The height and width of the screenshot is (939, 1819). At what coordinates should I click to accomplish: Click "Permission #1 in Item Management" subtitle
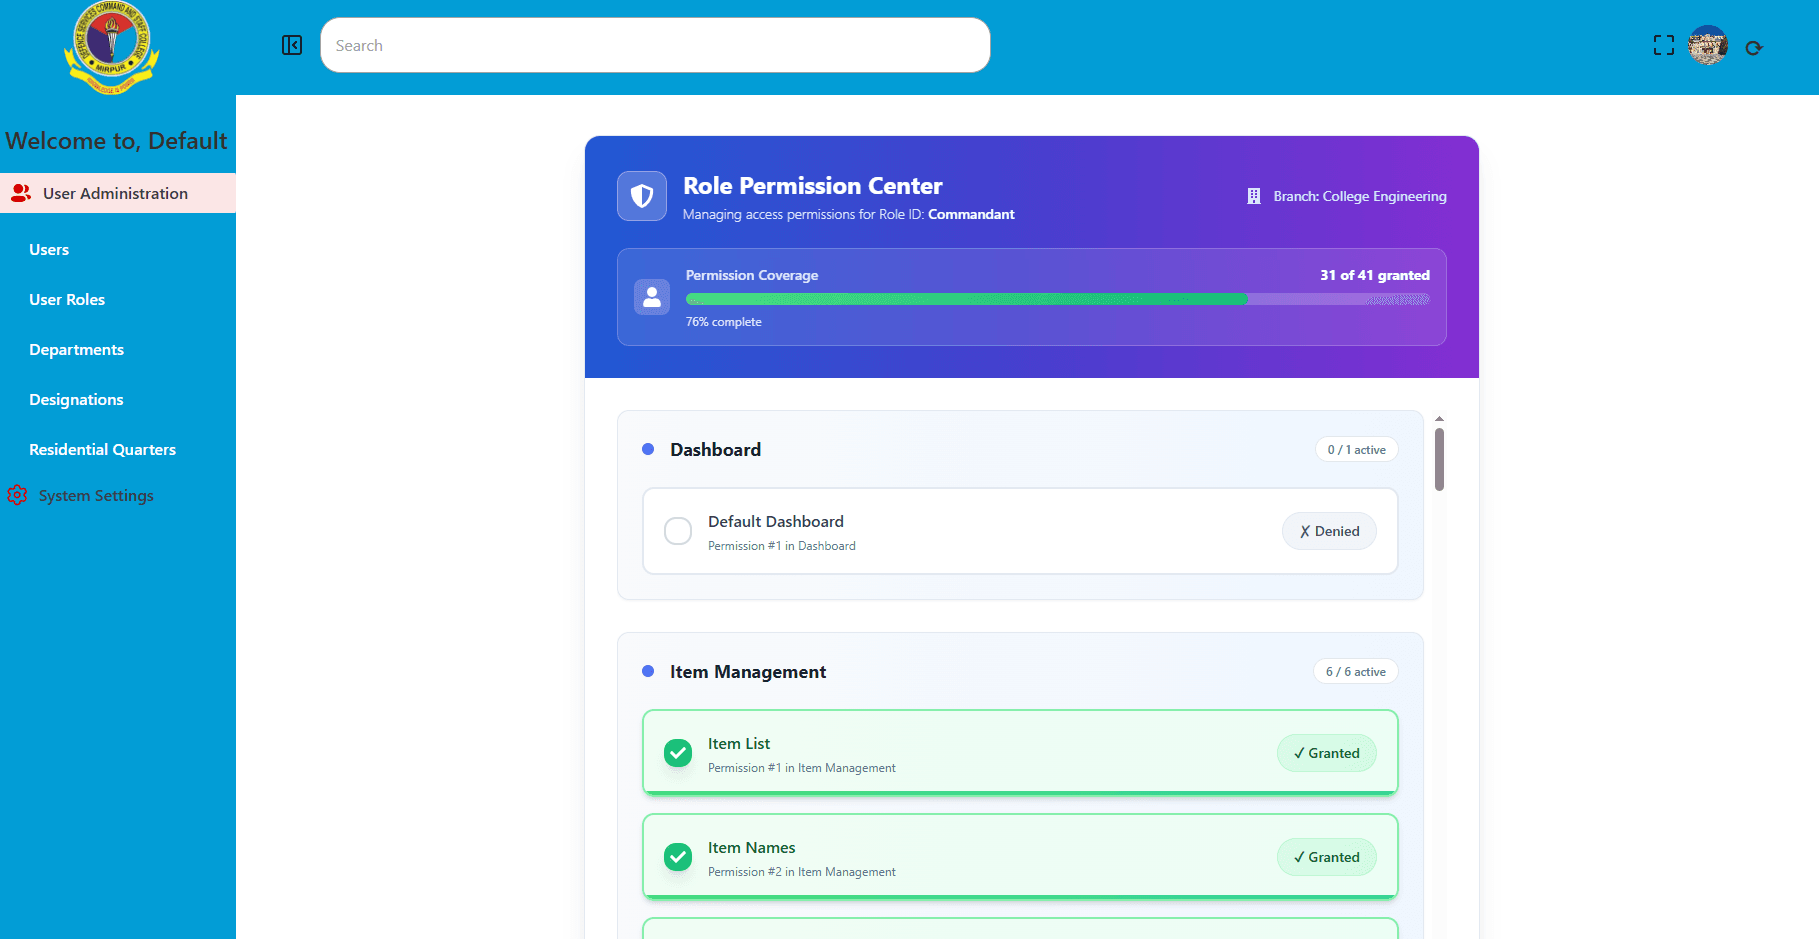tap(802, 768)
